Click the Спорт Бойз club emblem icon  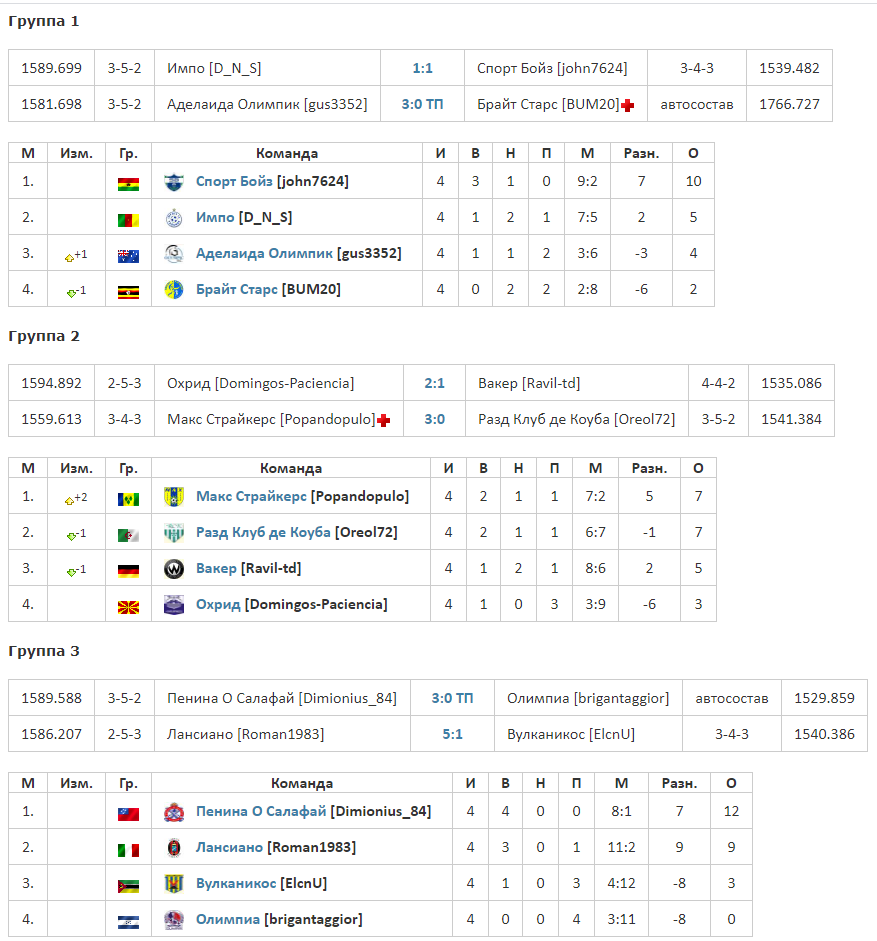point(174,182)
